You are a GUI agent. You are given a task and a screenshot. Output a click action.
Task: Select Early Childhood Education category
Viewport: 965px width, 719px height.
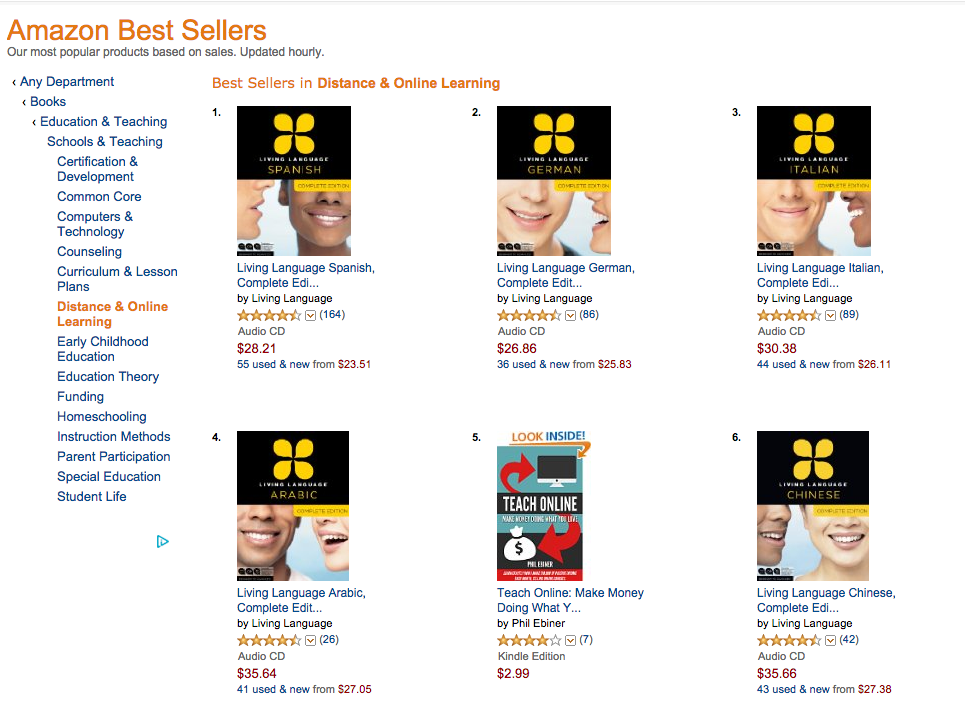tap(103, 349)
